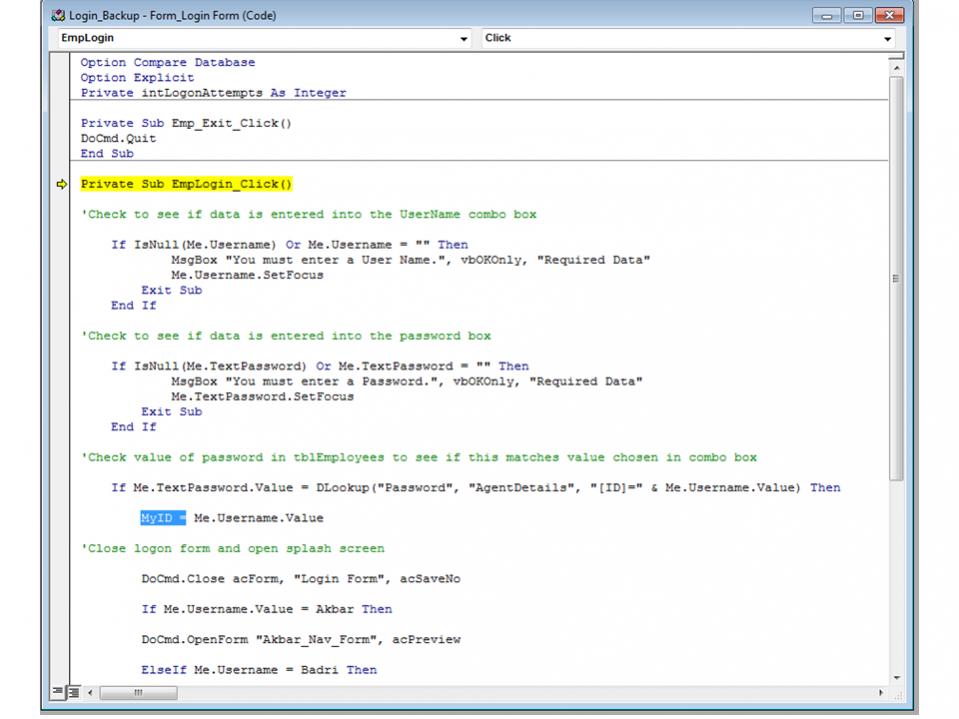This screenshot has width=959, height=719.
Task: Click the comment about the password box
Action: coord(286,336)
